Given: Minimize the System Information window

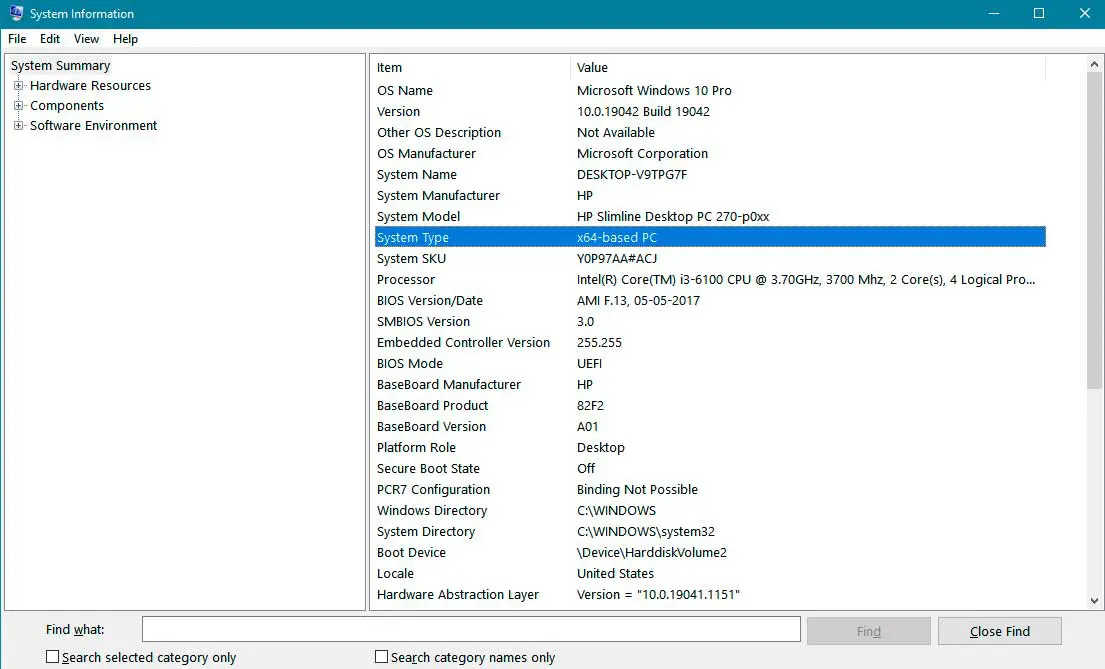Looking at the screenshot, I should [x=994, y=13].
